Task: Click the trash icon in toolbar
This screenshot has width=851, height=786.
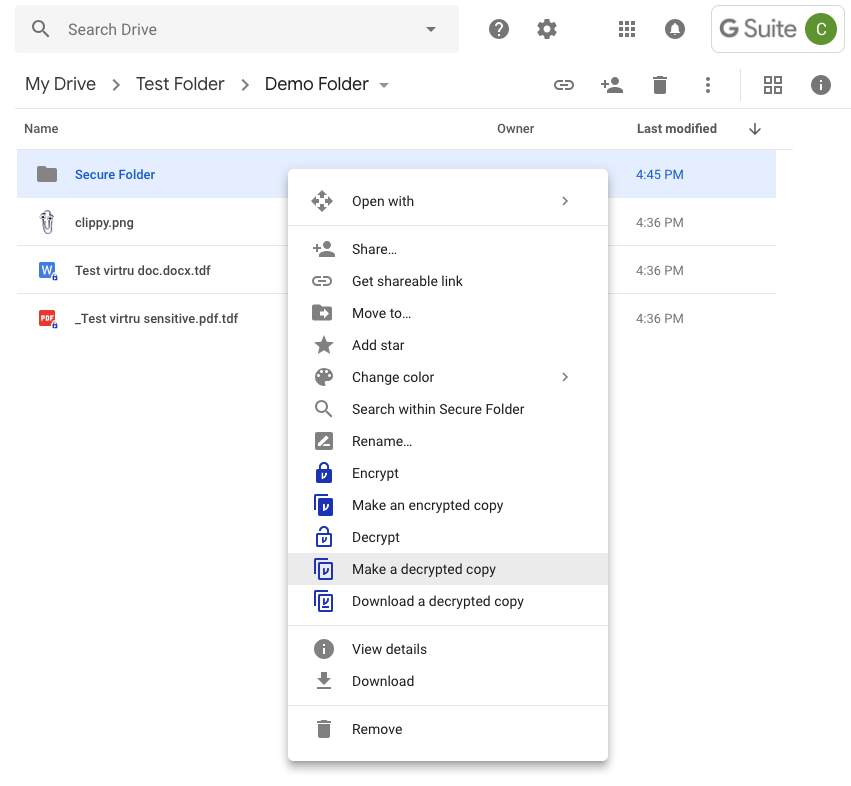Action: (x=659, y=85)
